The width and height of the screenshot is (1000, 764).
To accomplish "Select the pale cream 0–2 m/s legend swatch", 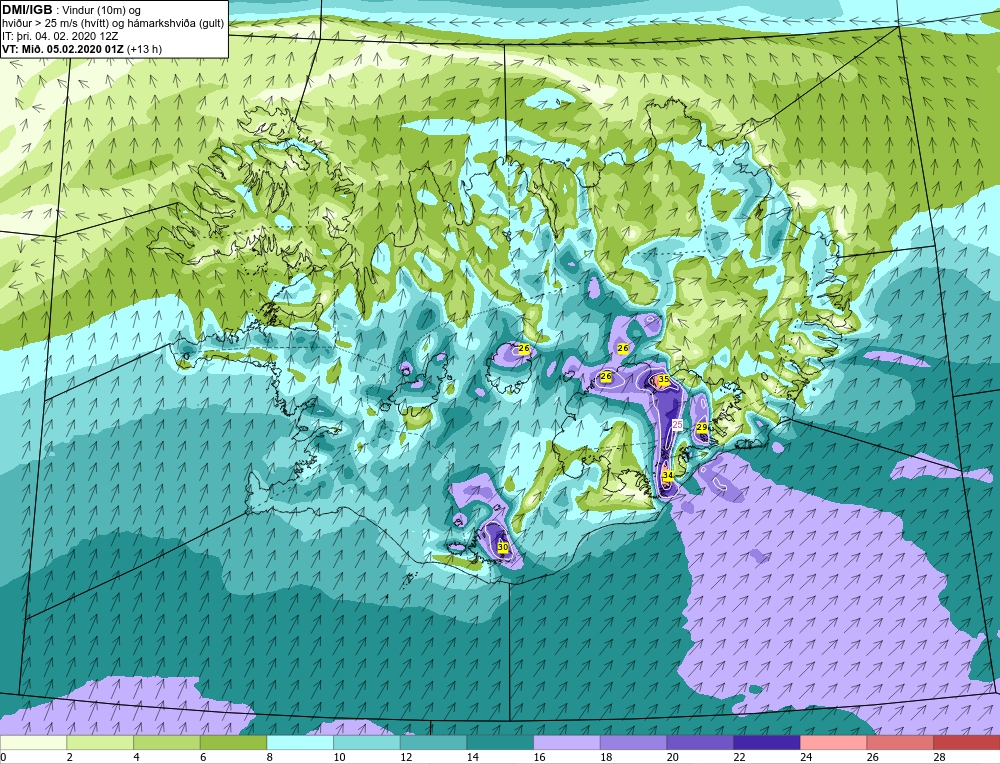I will point(33,743).
